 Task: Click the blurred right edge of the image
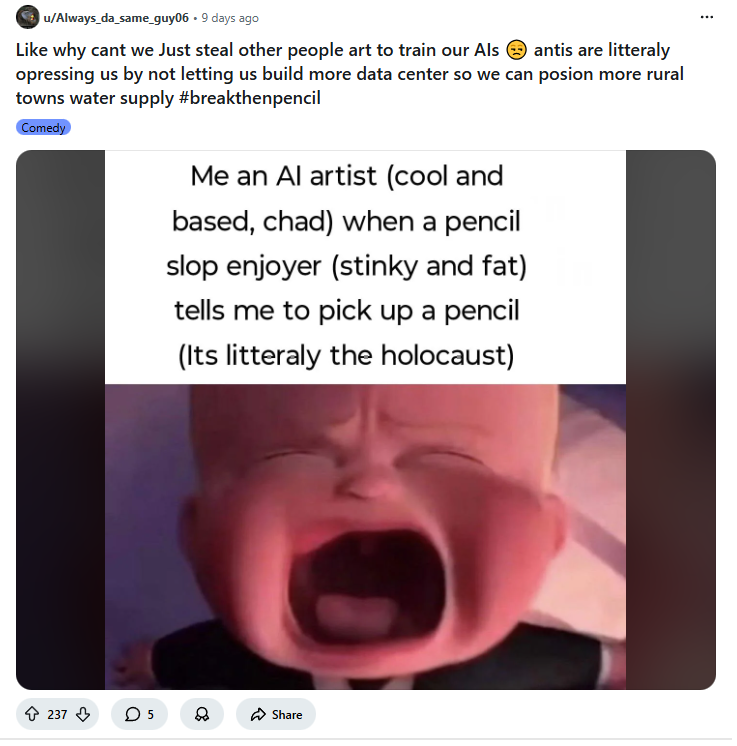(x=670, y=420)
